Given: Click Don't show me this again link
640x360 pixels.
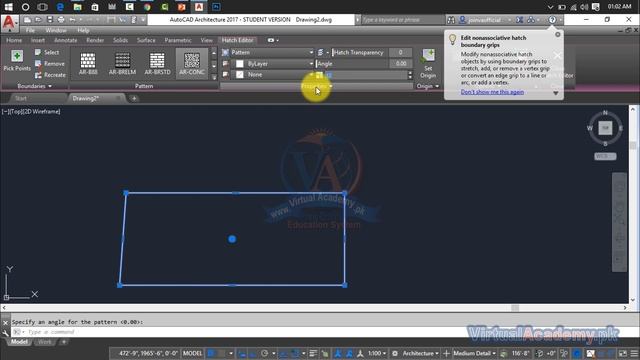Looking at the screenshot, I should [492, 92].
